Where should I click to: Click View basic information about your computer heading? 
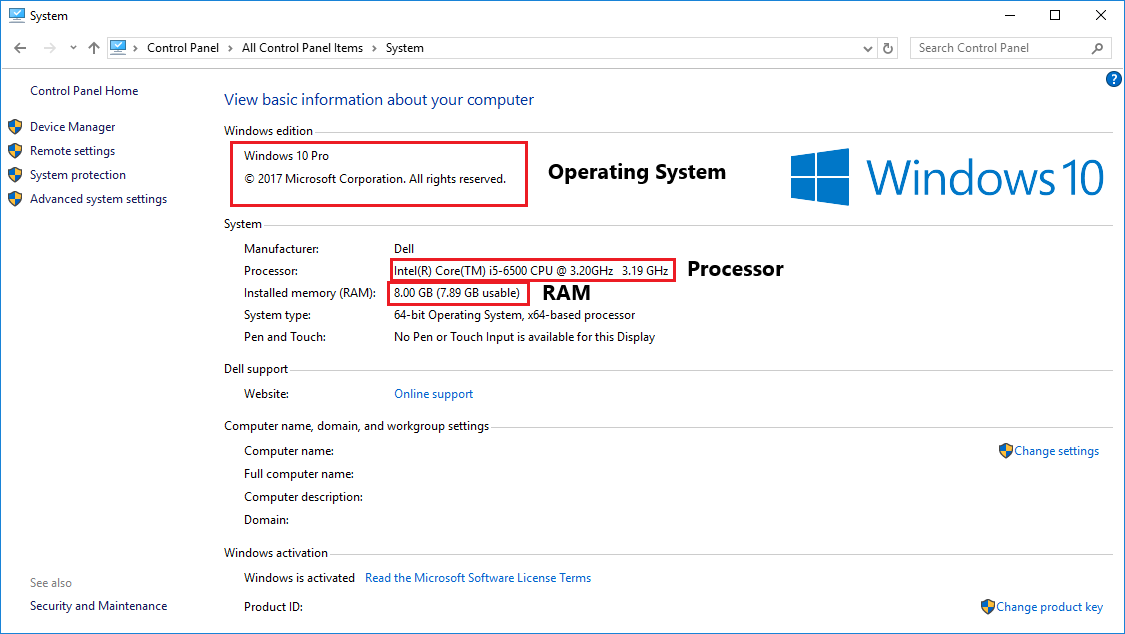(x=379, y=100)
